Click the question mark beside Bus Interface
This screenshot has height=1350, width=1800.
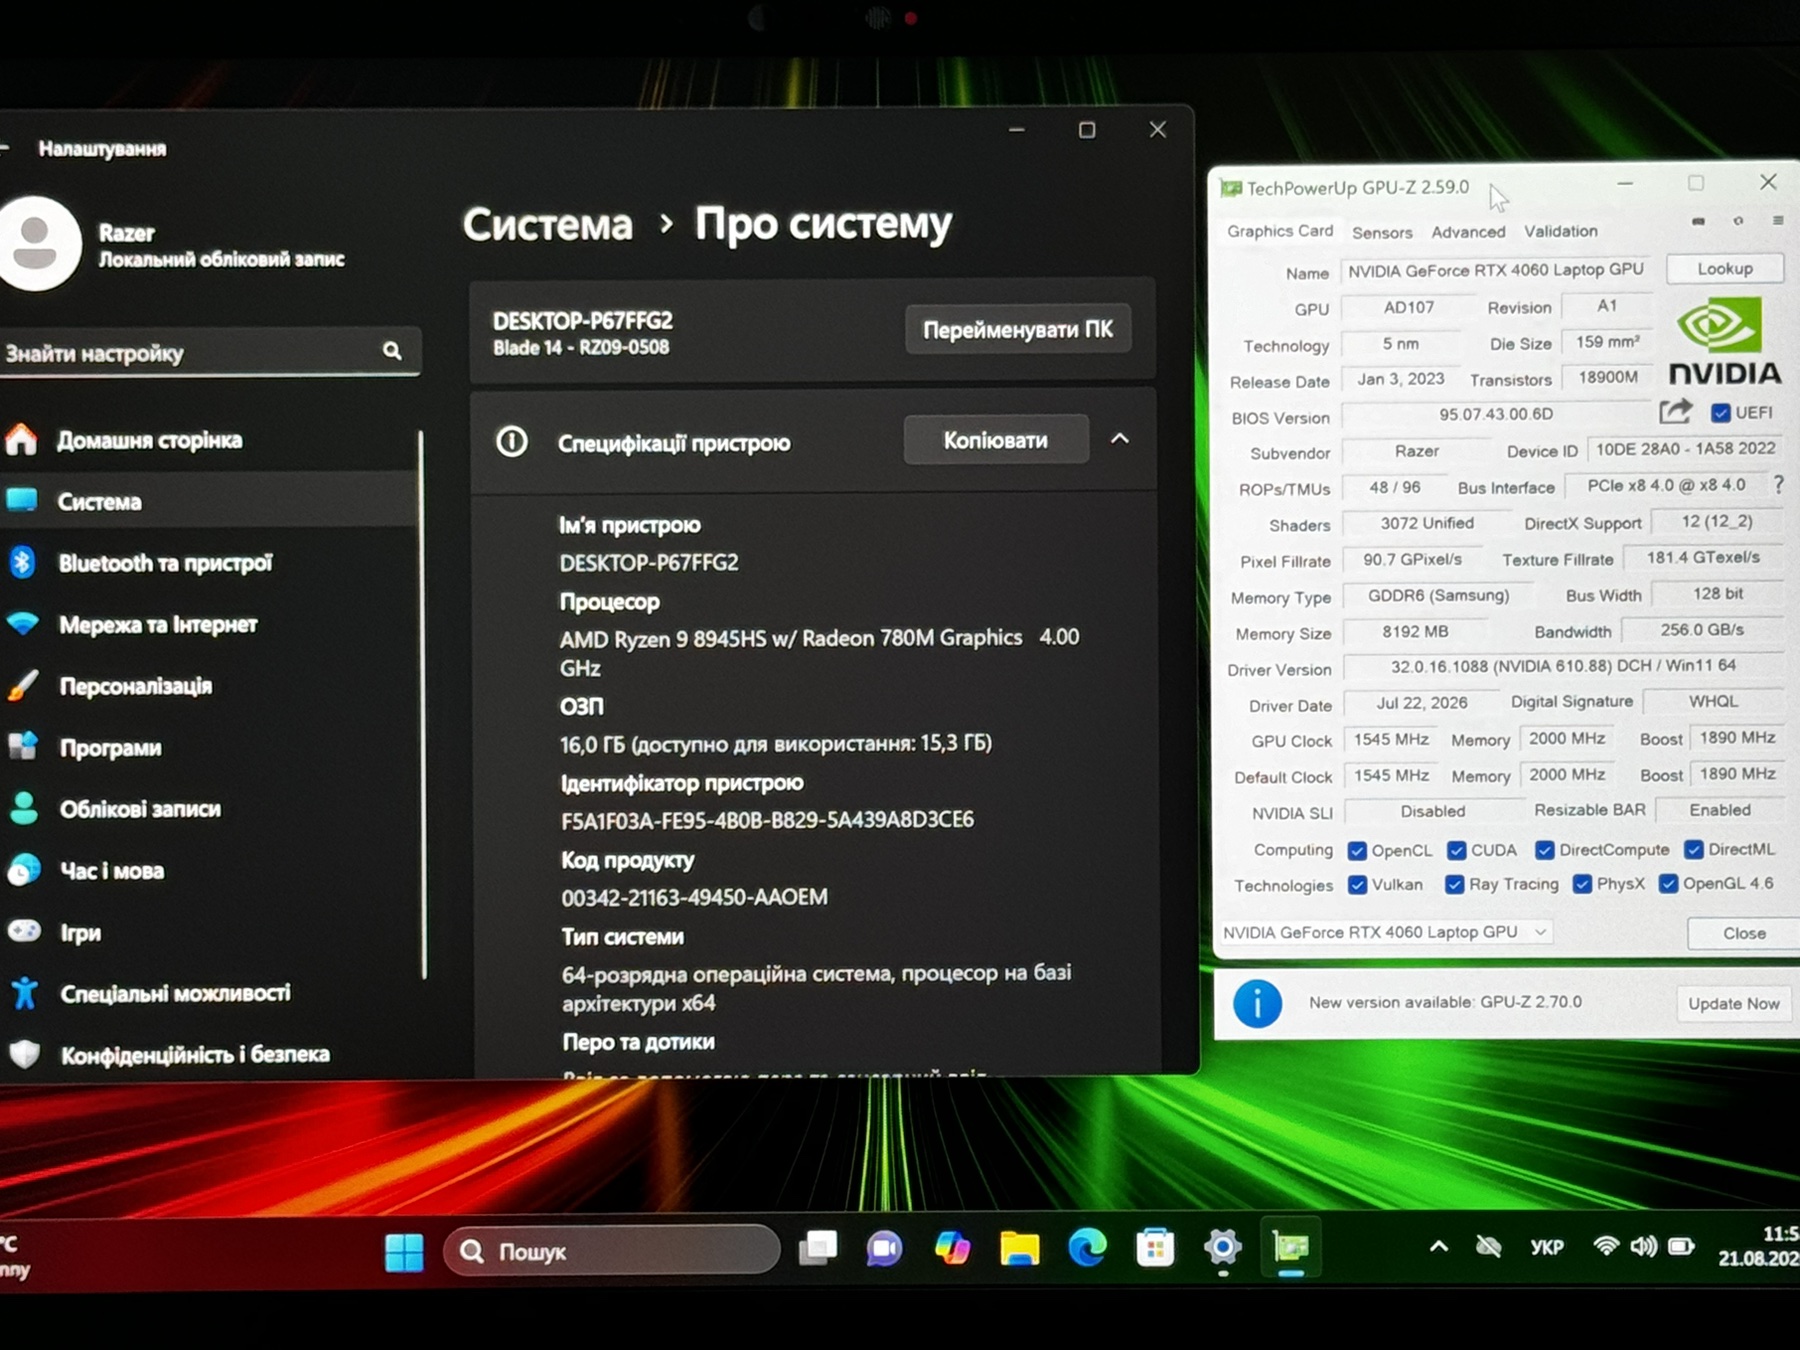click(1778, 485)
